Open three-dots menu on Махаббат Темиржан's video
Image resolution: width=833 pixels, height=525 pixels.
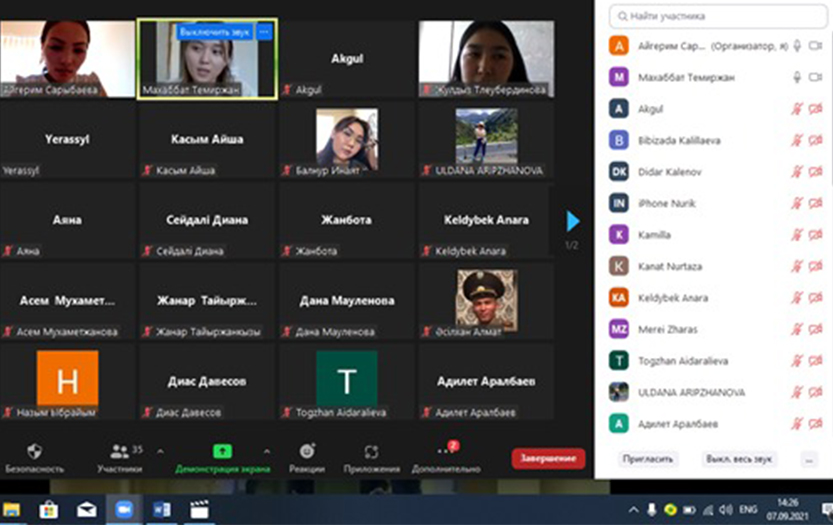264,32
